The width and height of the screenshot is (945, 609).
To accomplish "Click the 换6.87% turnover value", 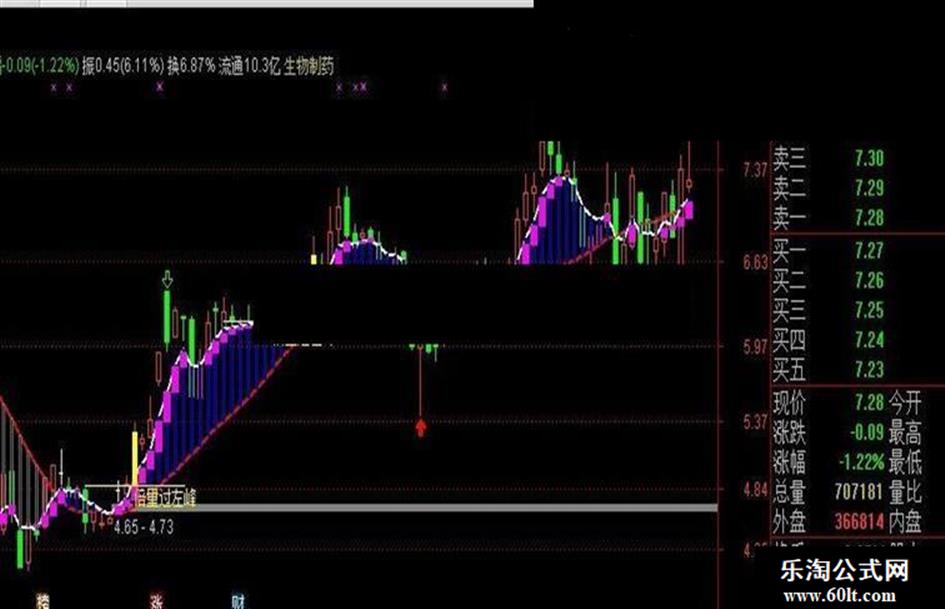I will [x=192, y=66].
